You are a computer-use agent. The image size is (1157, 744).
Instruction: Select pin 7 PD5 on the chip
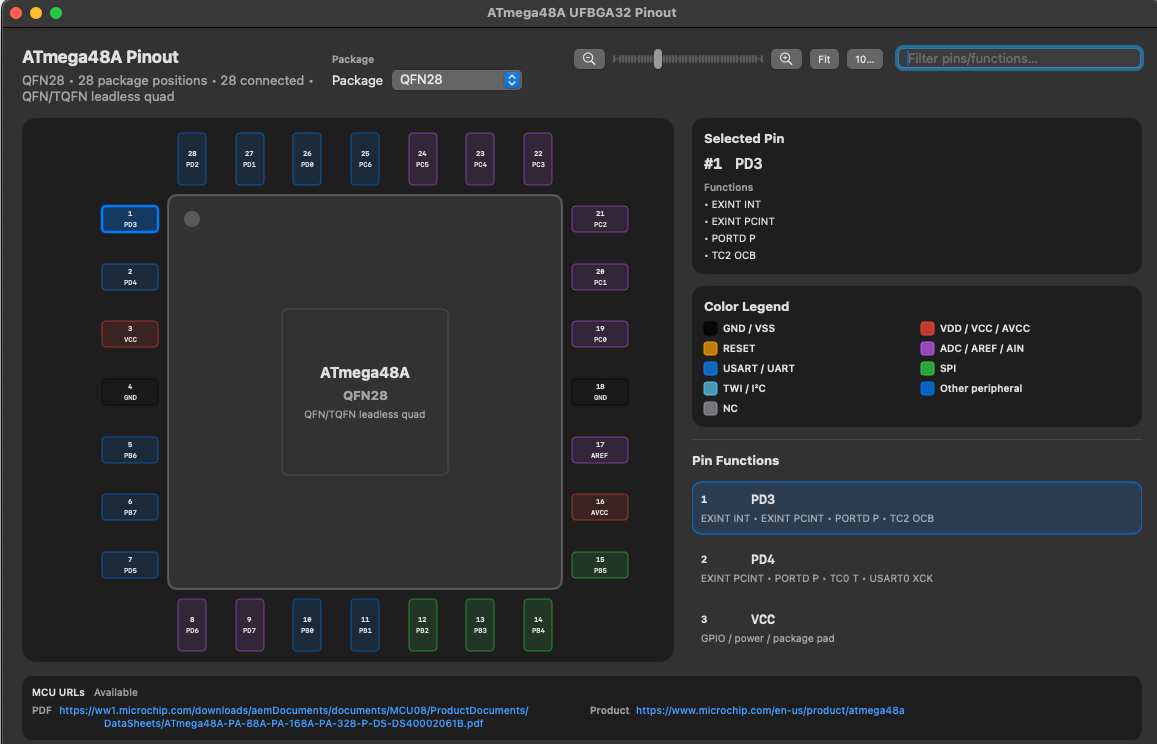click(130, 565)
